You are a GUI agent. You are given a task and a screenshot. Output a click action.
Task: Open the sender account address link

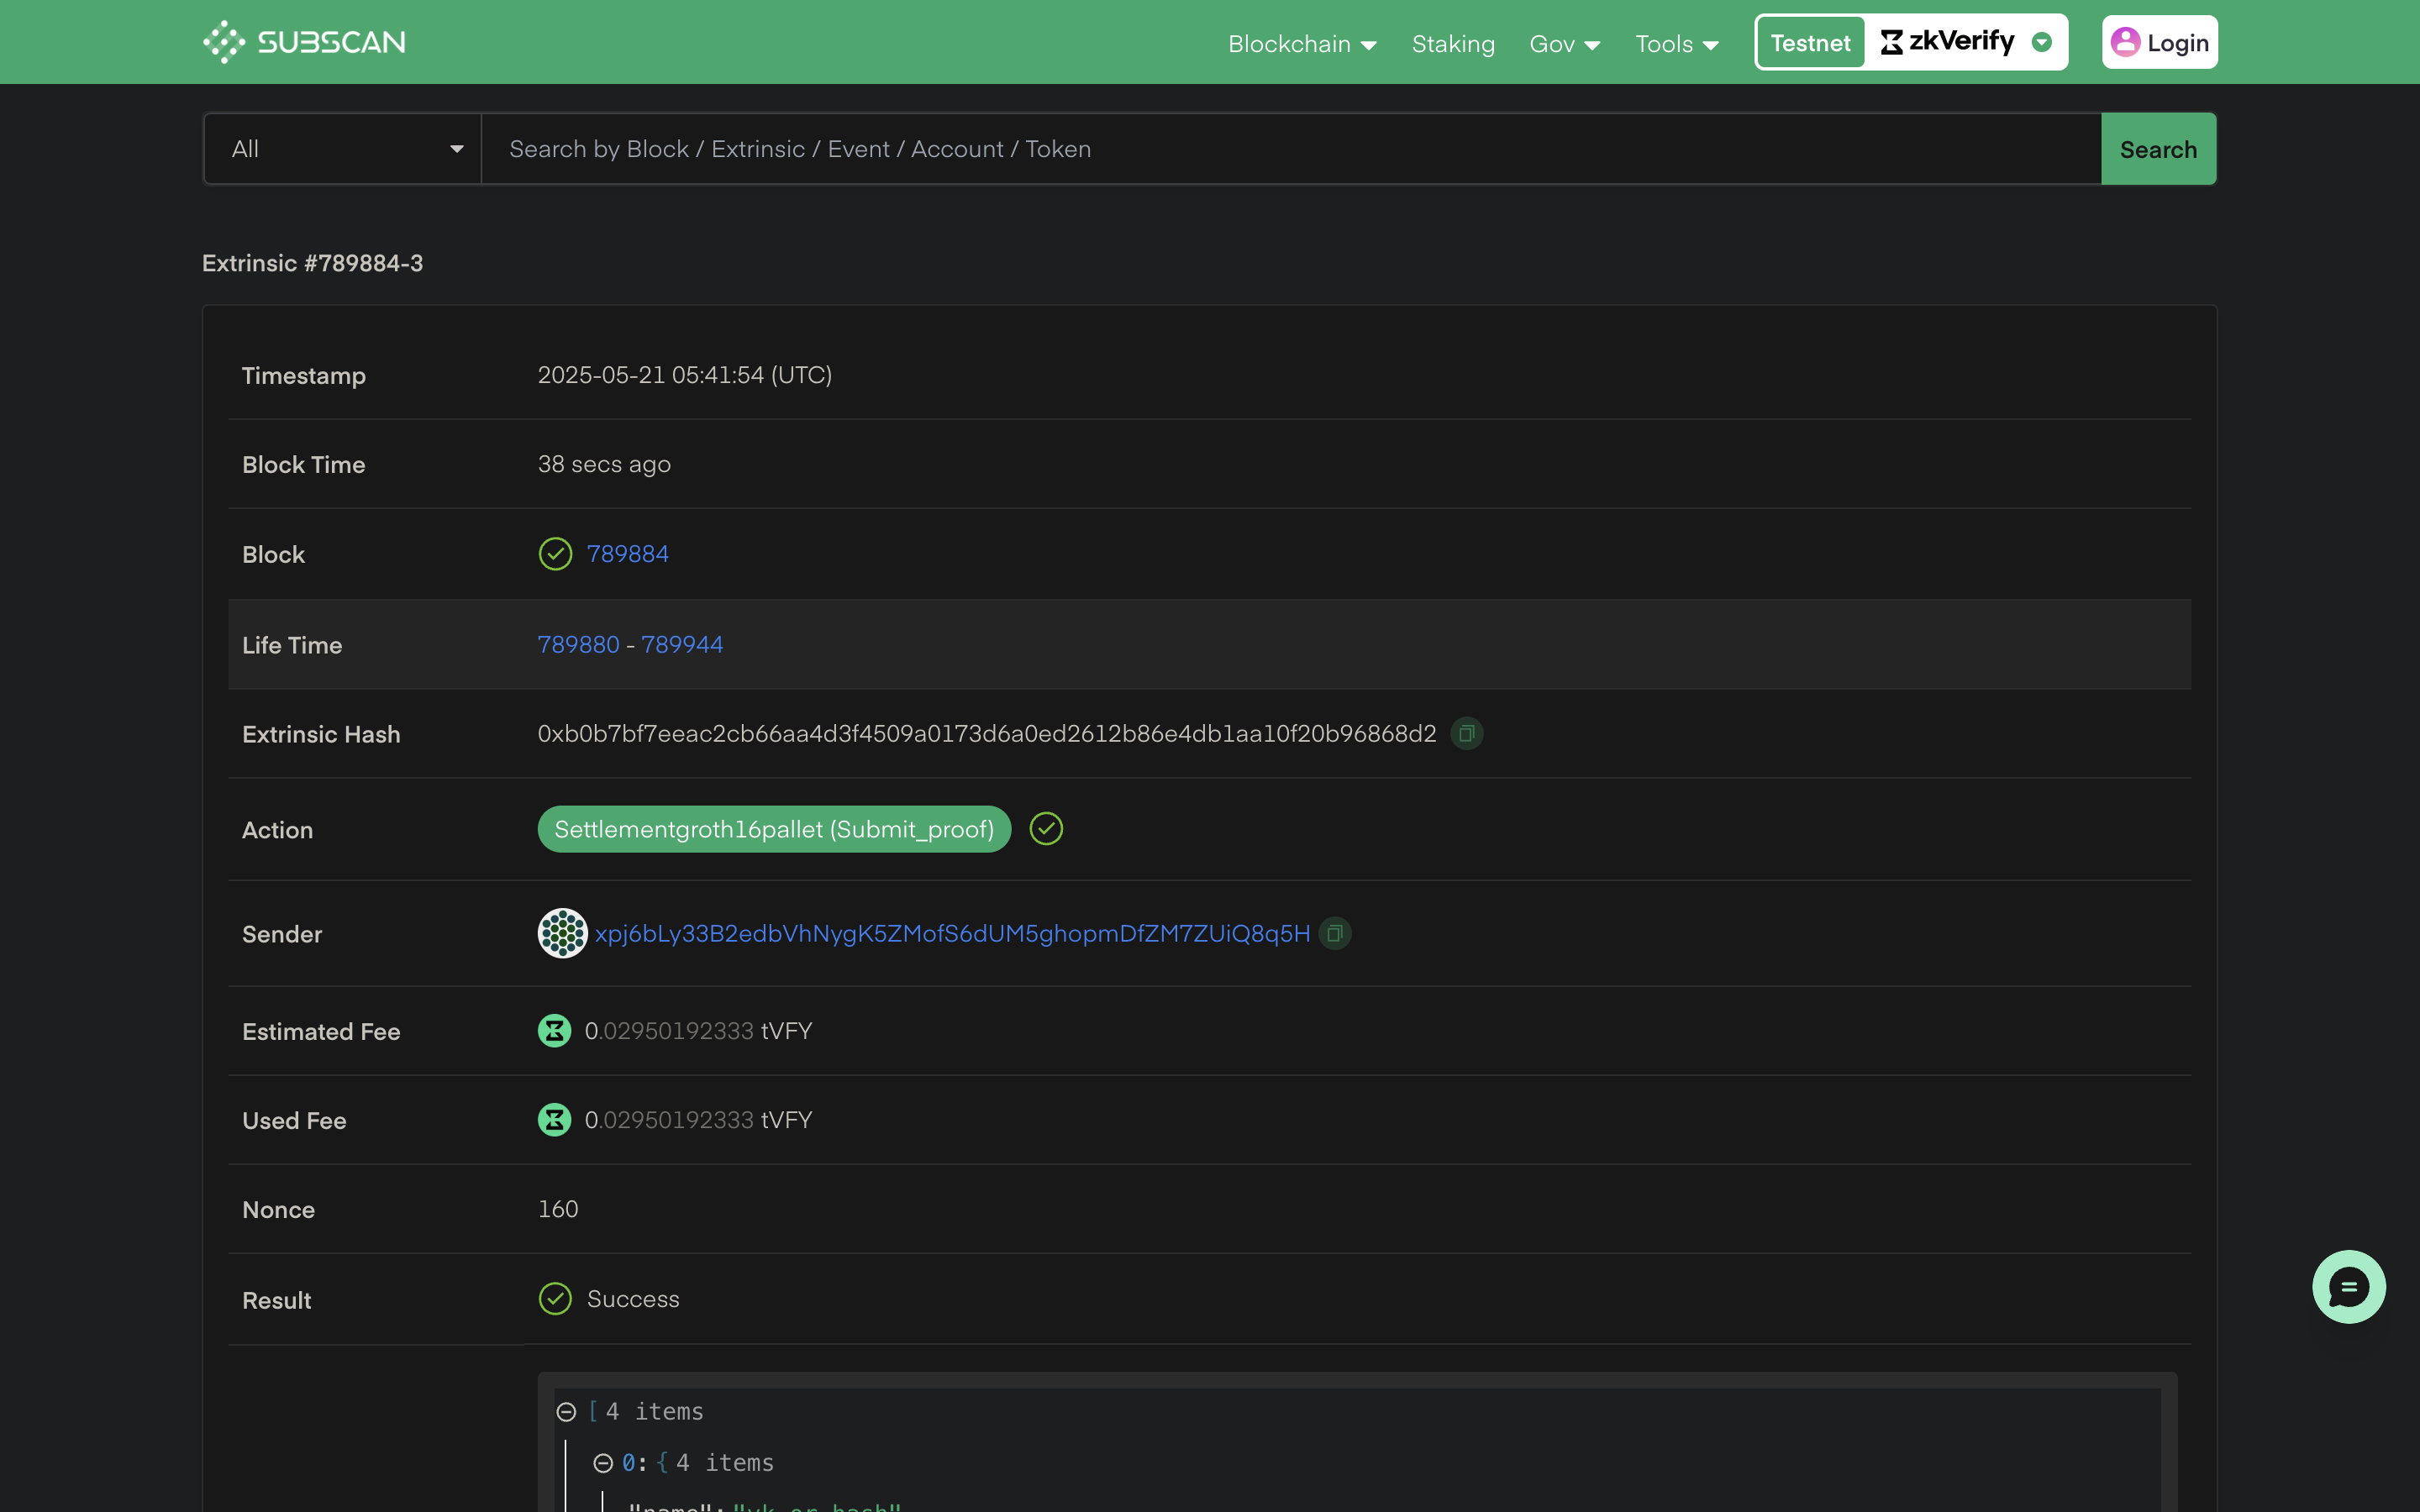pyautogui.click(x=951, y=933)
